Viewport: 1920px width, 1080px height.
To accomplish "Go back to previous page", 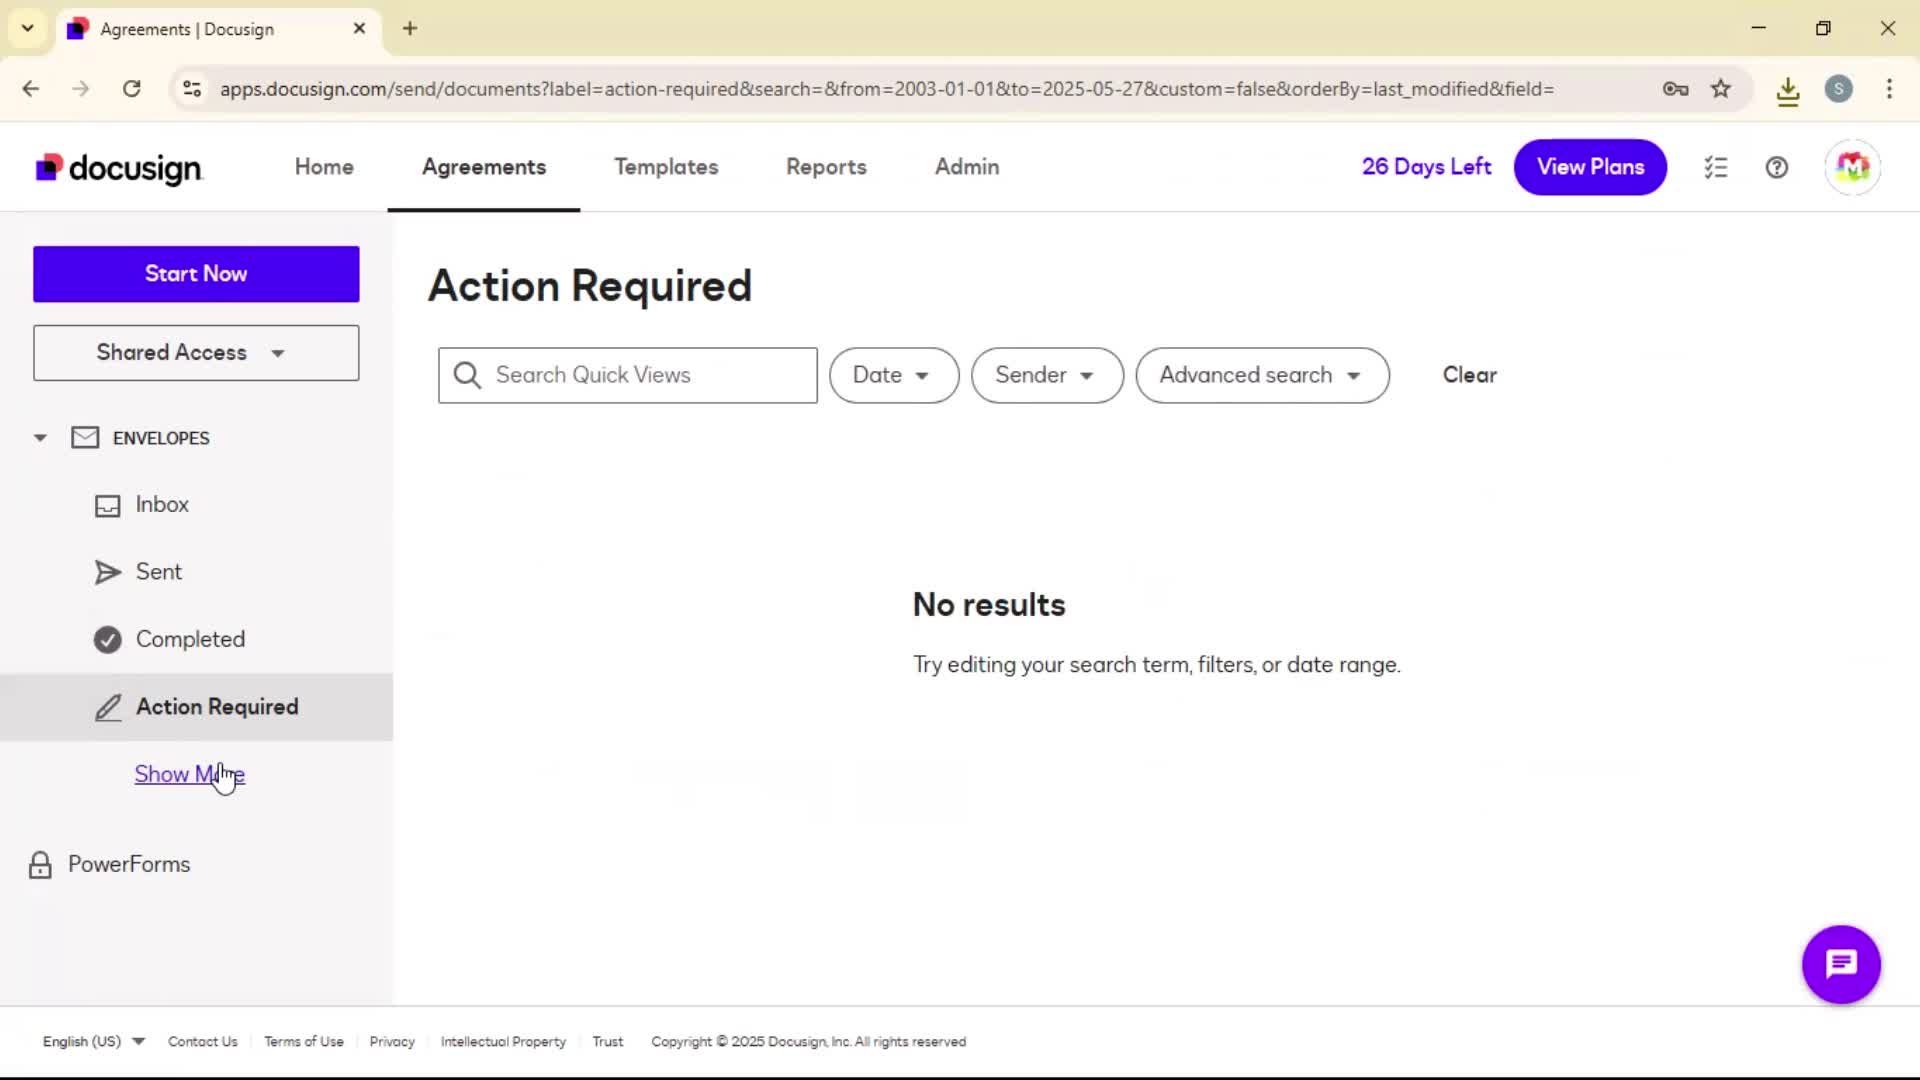I will tap(31, 89).
